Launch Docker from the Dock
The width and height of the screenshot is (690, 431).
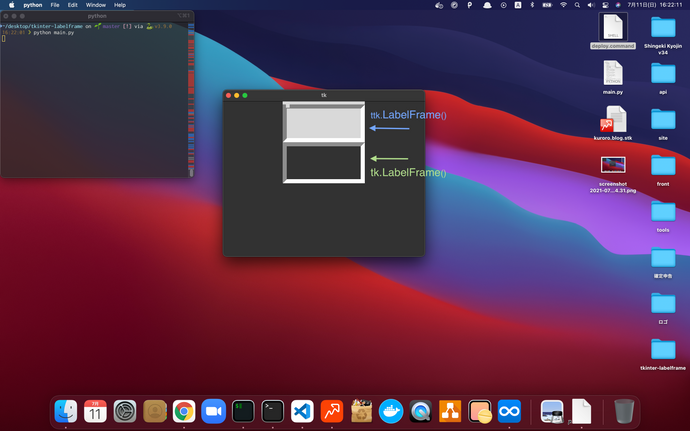(391, 412)
